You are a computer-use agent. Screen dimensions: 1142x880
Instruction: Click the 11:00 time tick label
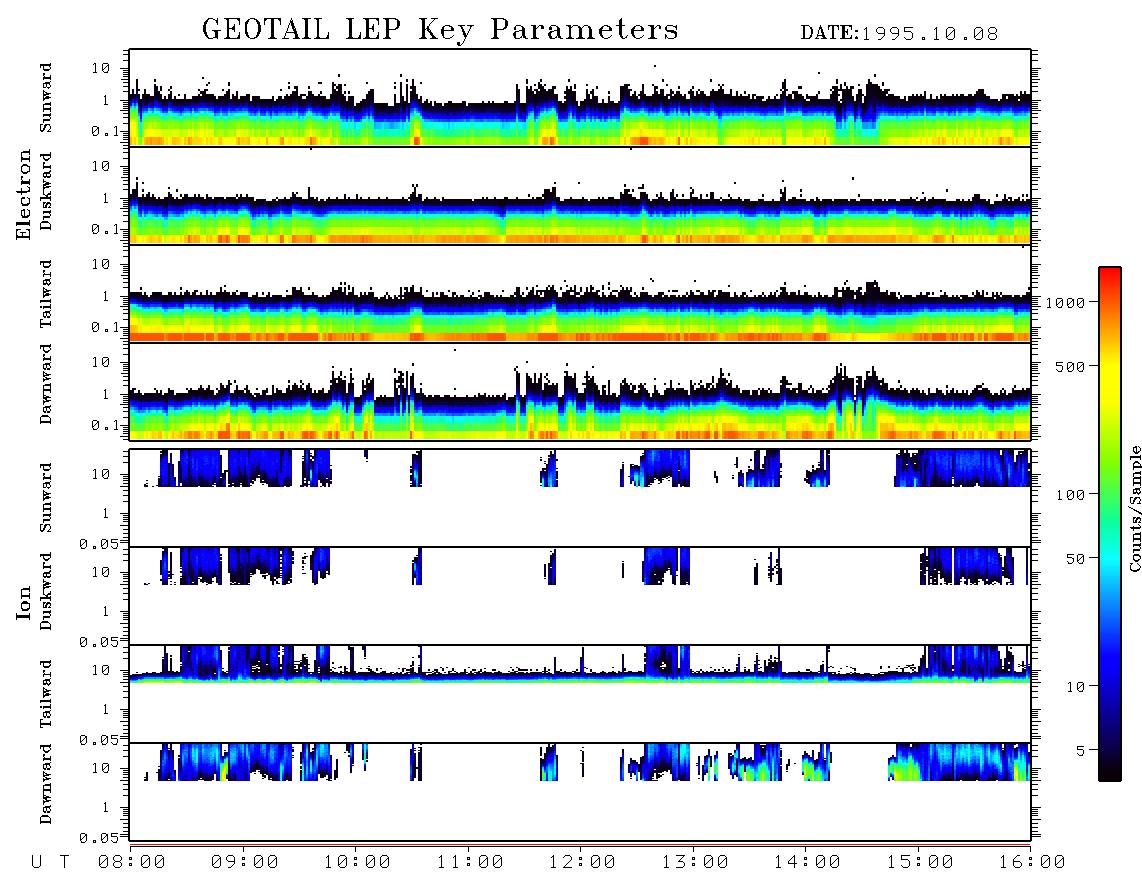(470, 863)
